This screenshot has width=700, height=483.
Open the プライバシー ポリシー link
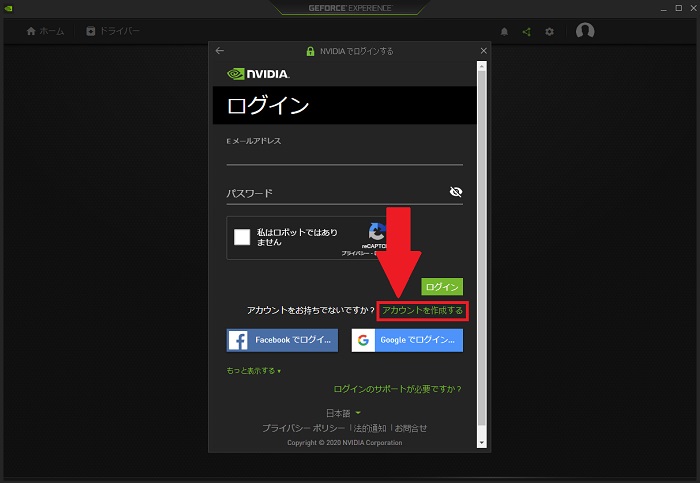(x=304, y=428)
